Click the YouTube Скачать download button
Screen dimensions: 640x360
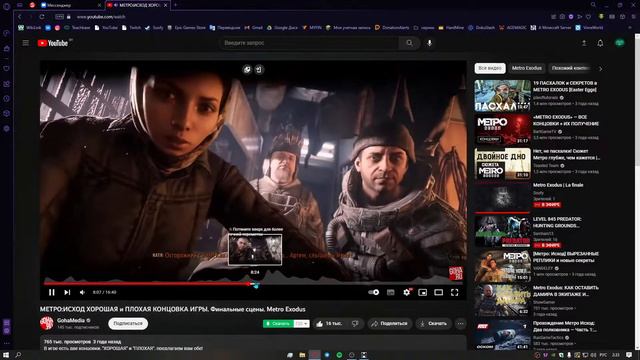433,323
